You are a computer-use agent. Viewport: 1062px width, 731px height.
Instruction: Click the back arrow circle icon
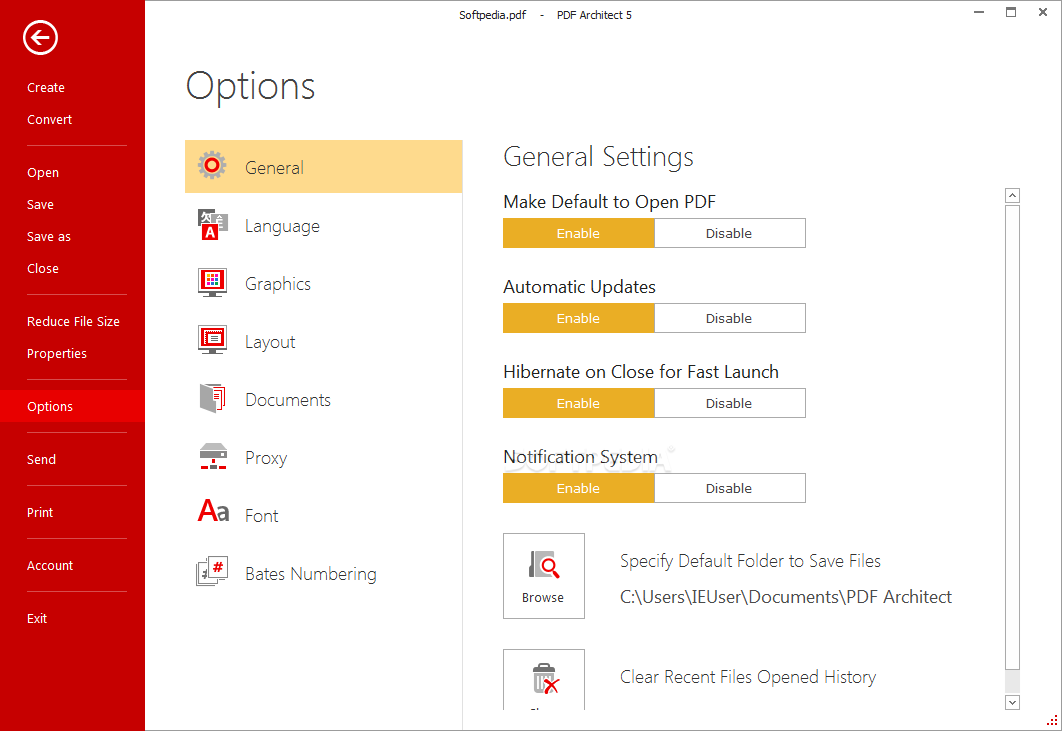pos(40,37)
